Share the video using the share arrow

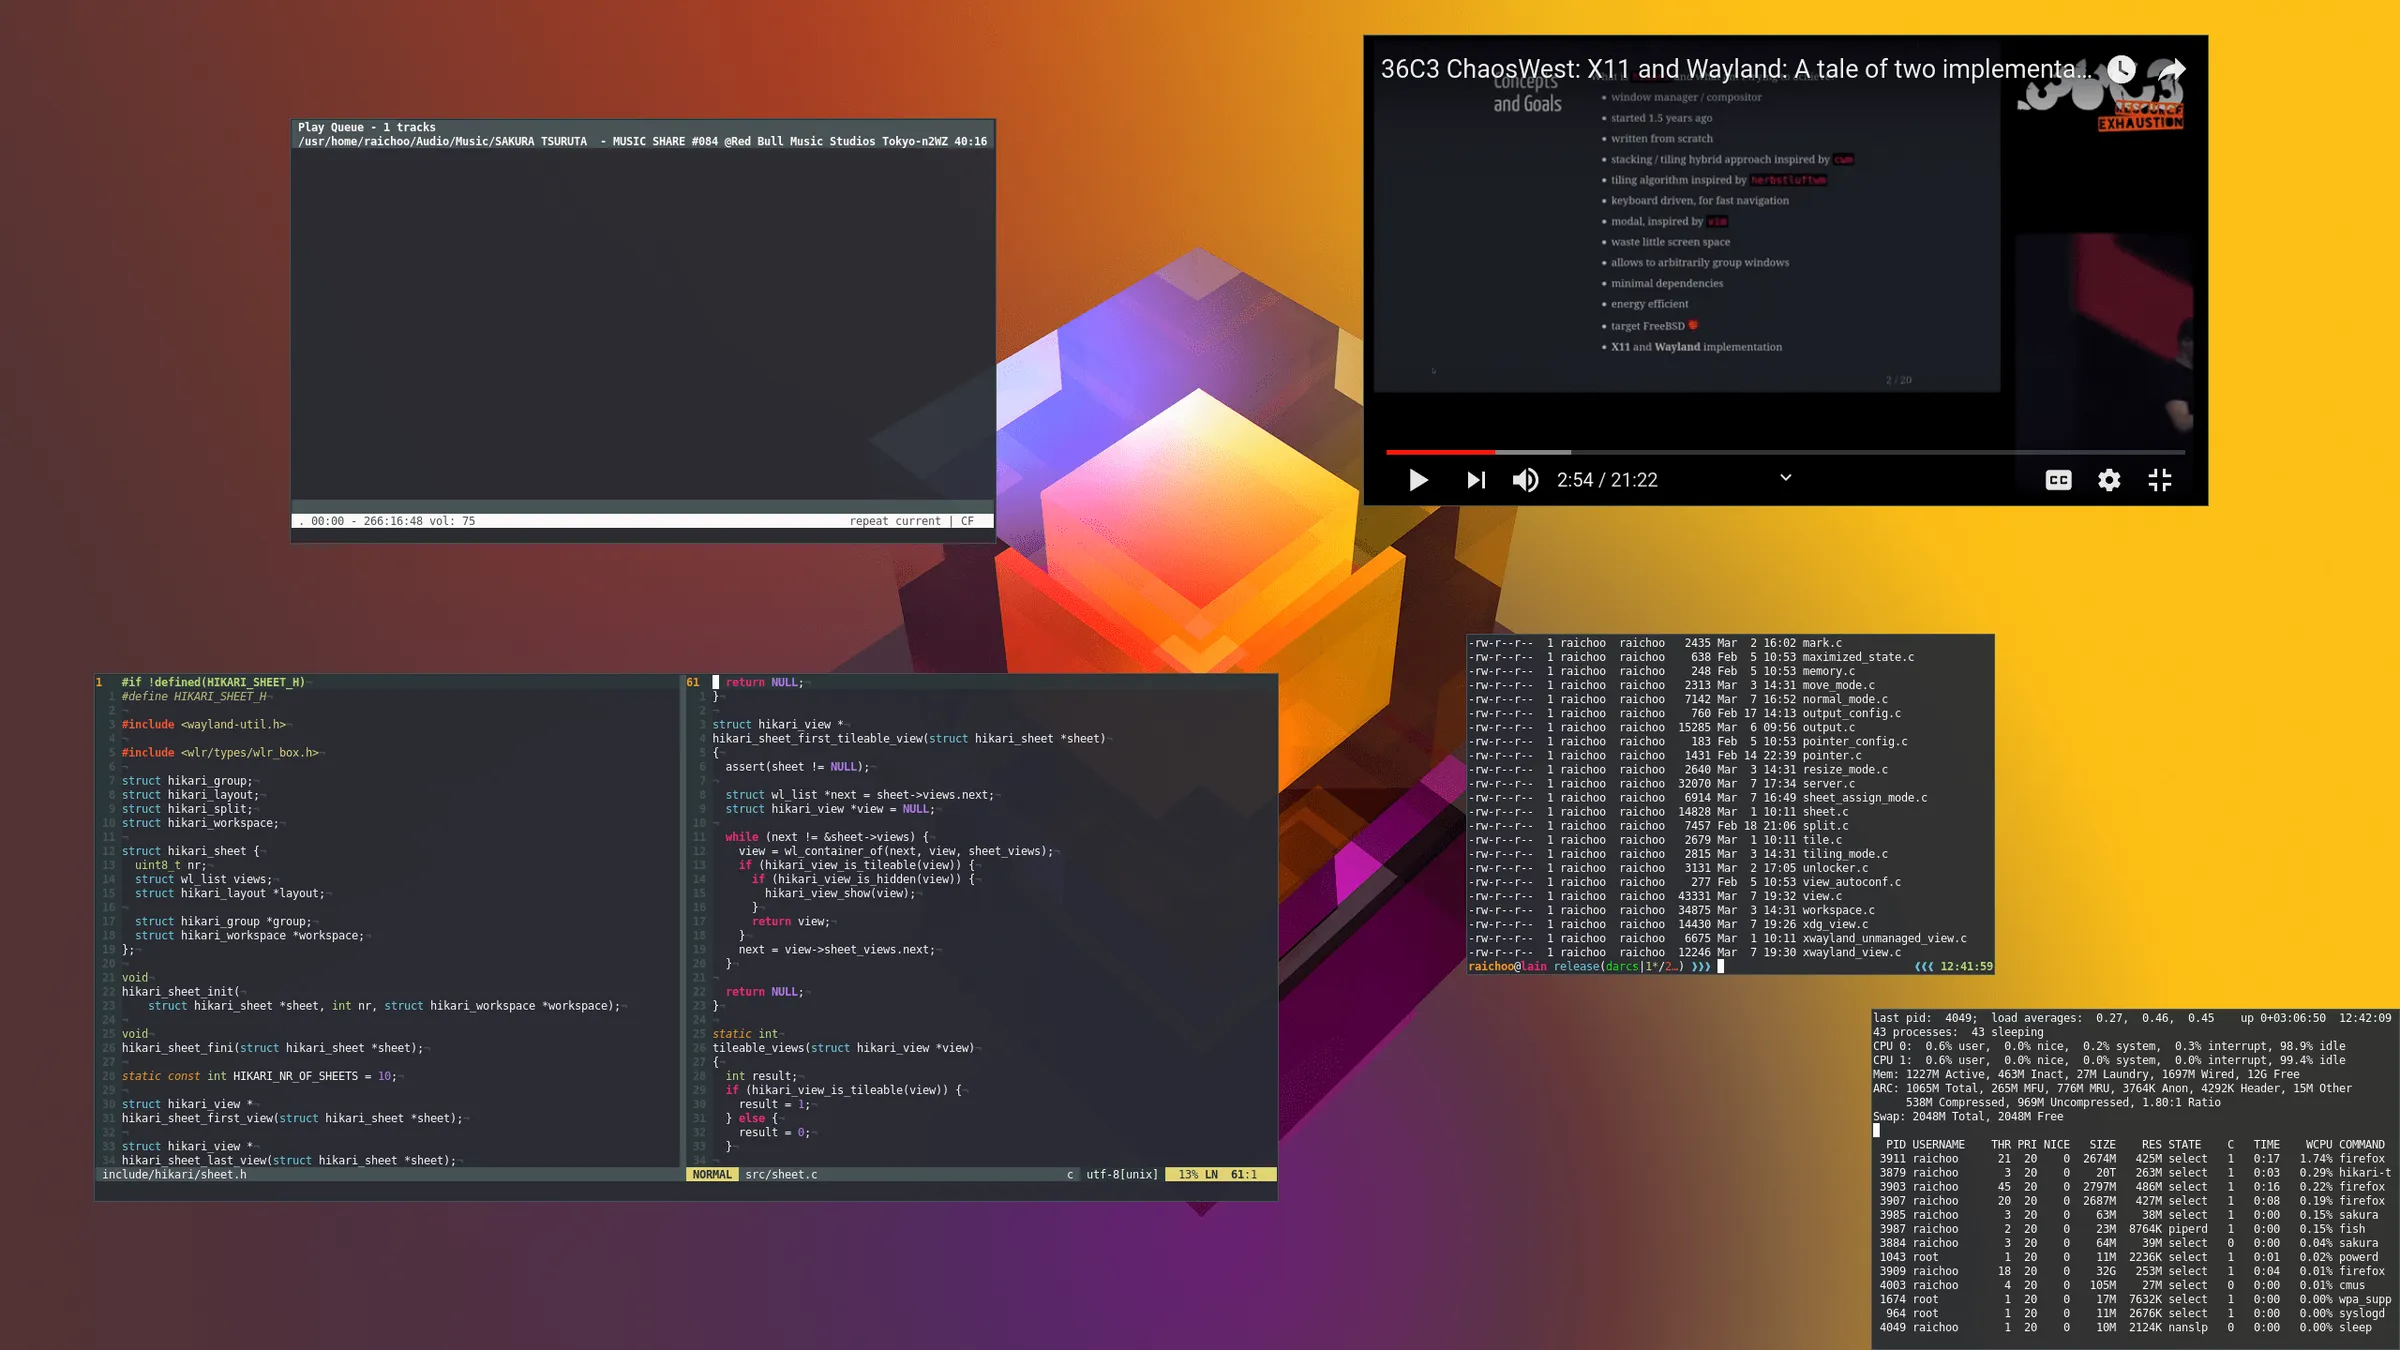coord(2173,69)
